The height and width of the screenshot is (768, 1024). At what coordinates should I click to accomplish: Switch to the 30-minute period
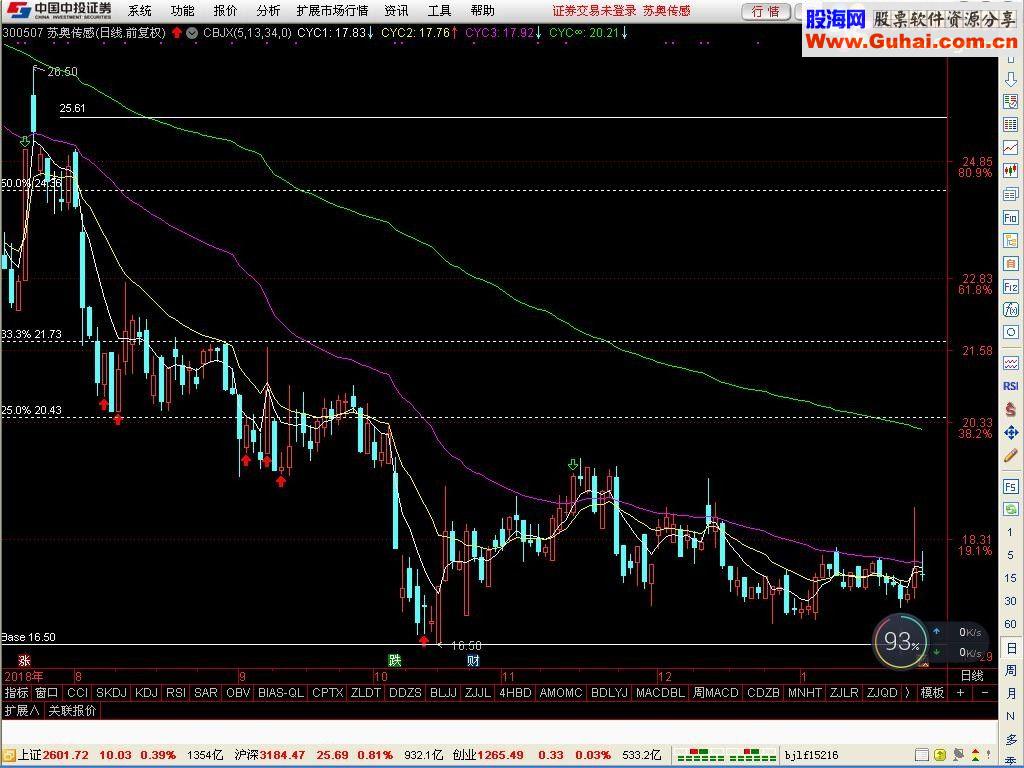tap(1011, 601)
